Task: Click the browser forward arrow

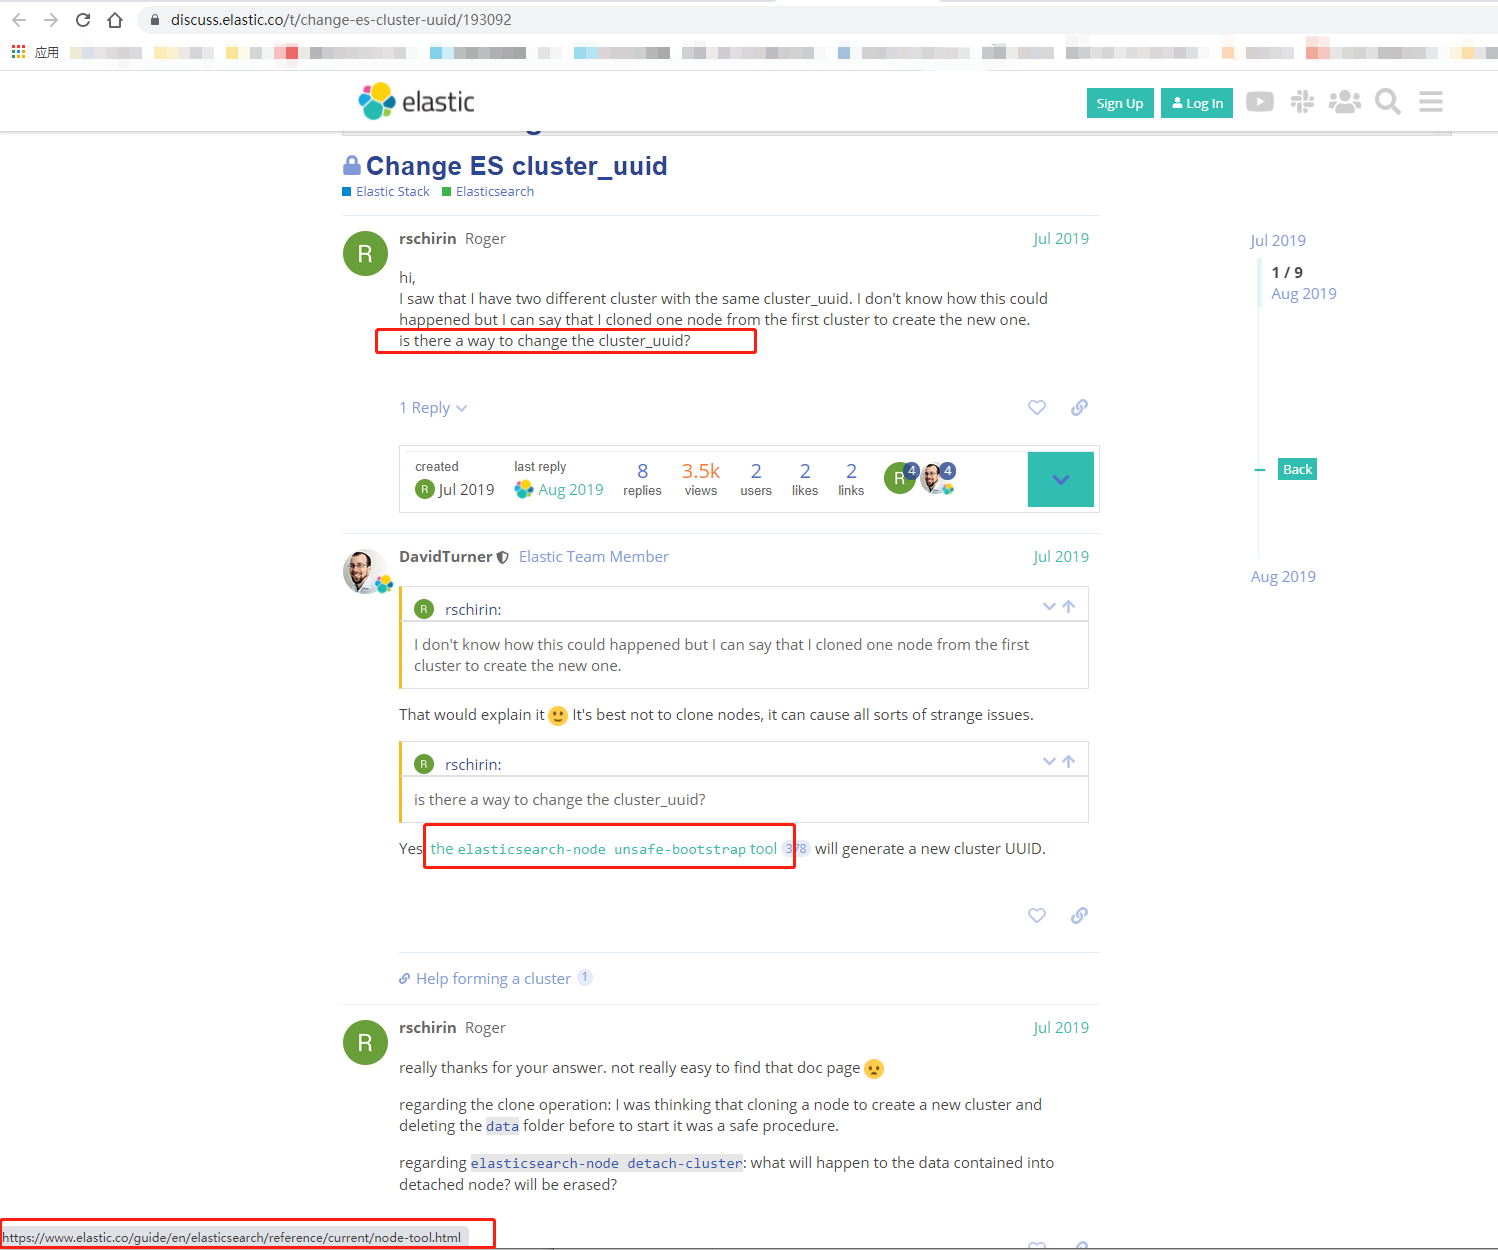Action: [51, 20]
